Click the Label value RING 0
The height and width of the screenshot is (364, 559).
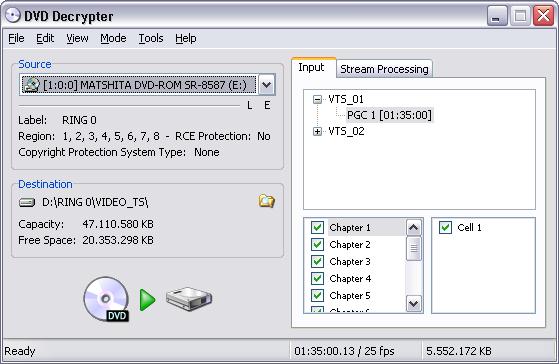(80, 120)
